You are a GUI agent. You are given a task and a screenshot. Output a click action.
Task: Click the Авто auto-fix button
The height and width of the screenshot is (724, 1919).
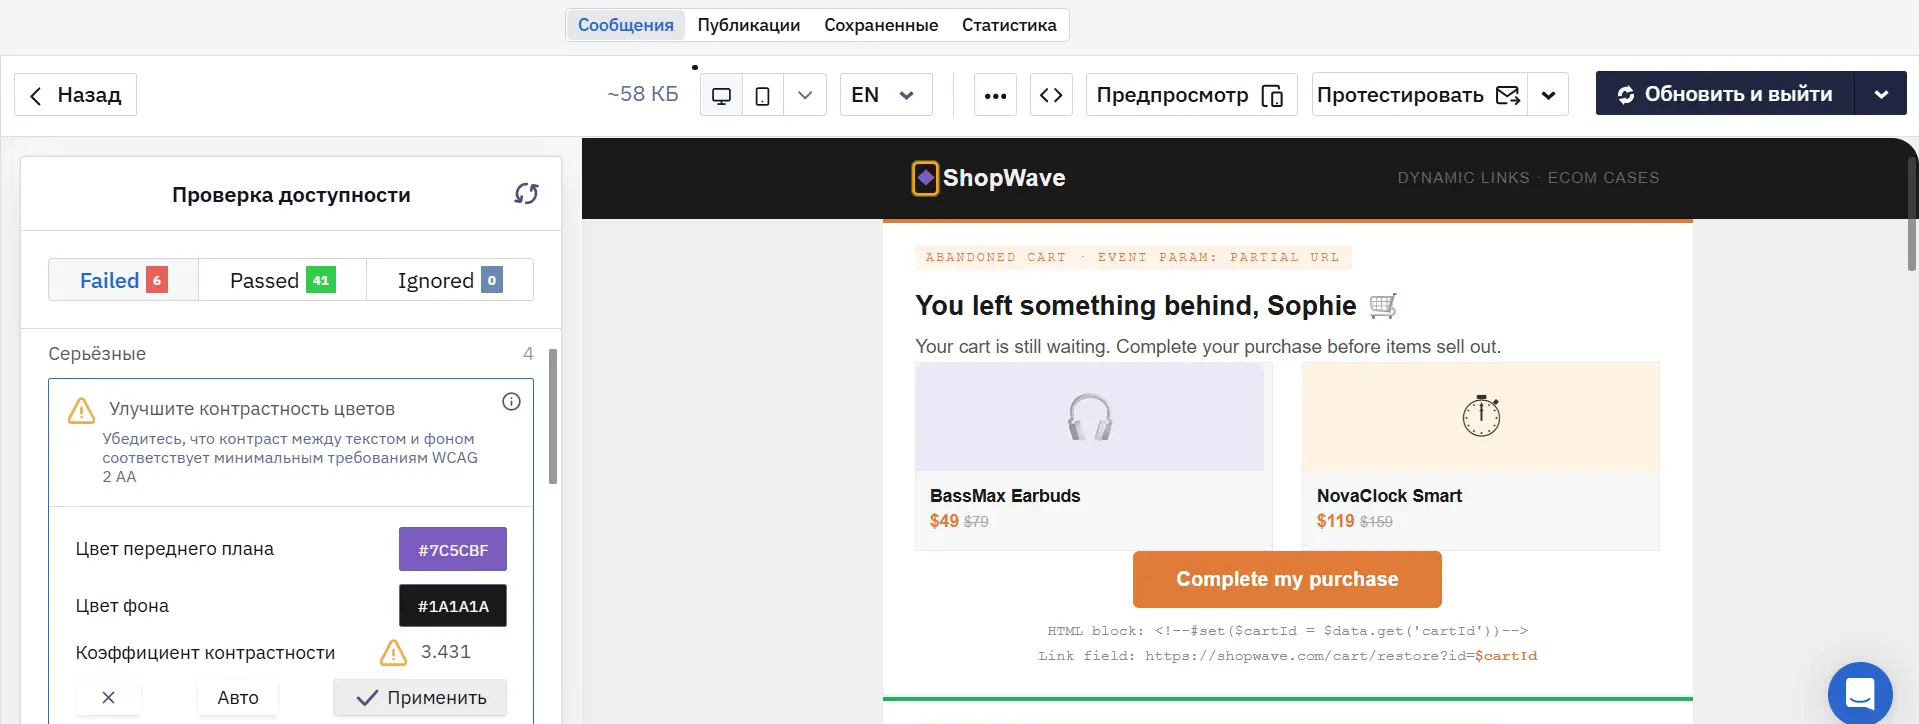pyautogui.click(x=238, y=697)
